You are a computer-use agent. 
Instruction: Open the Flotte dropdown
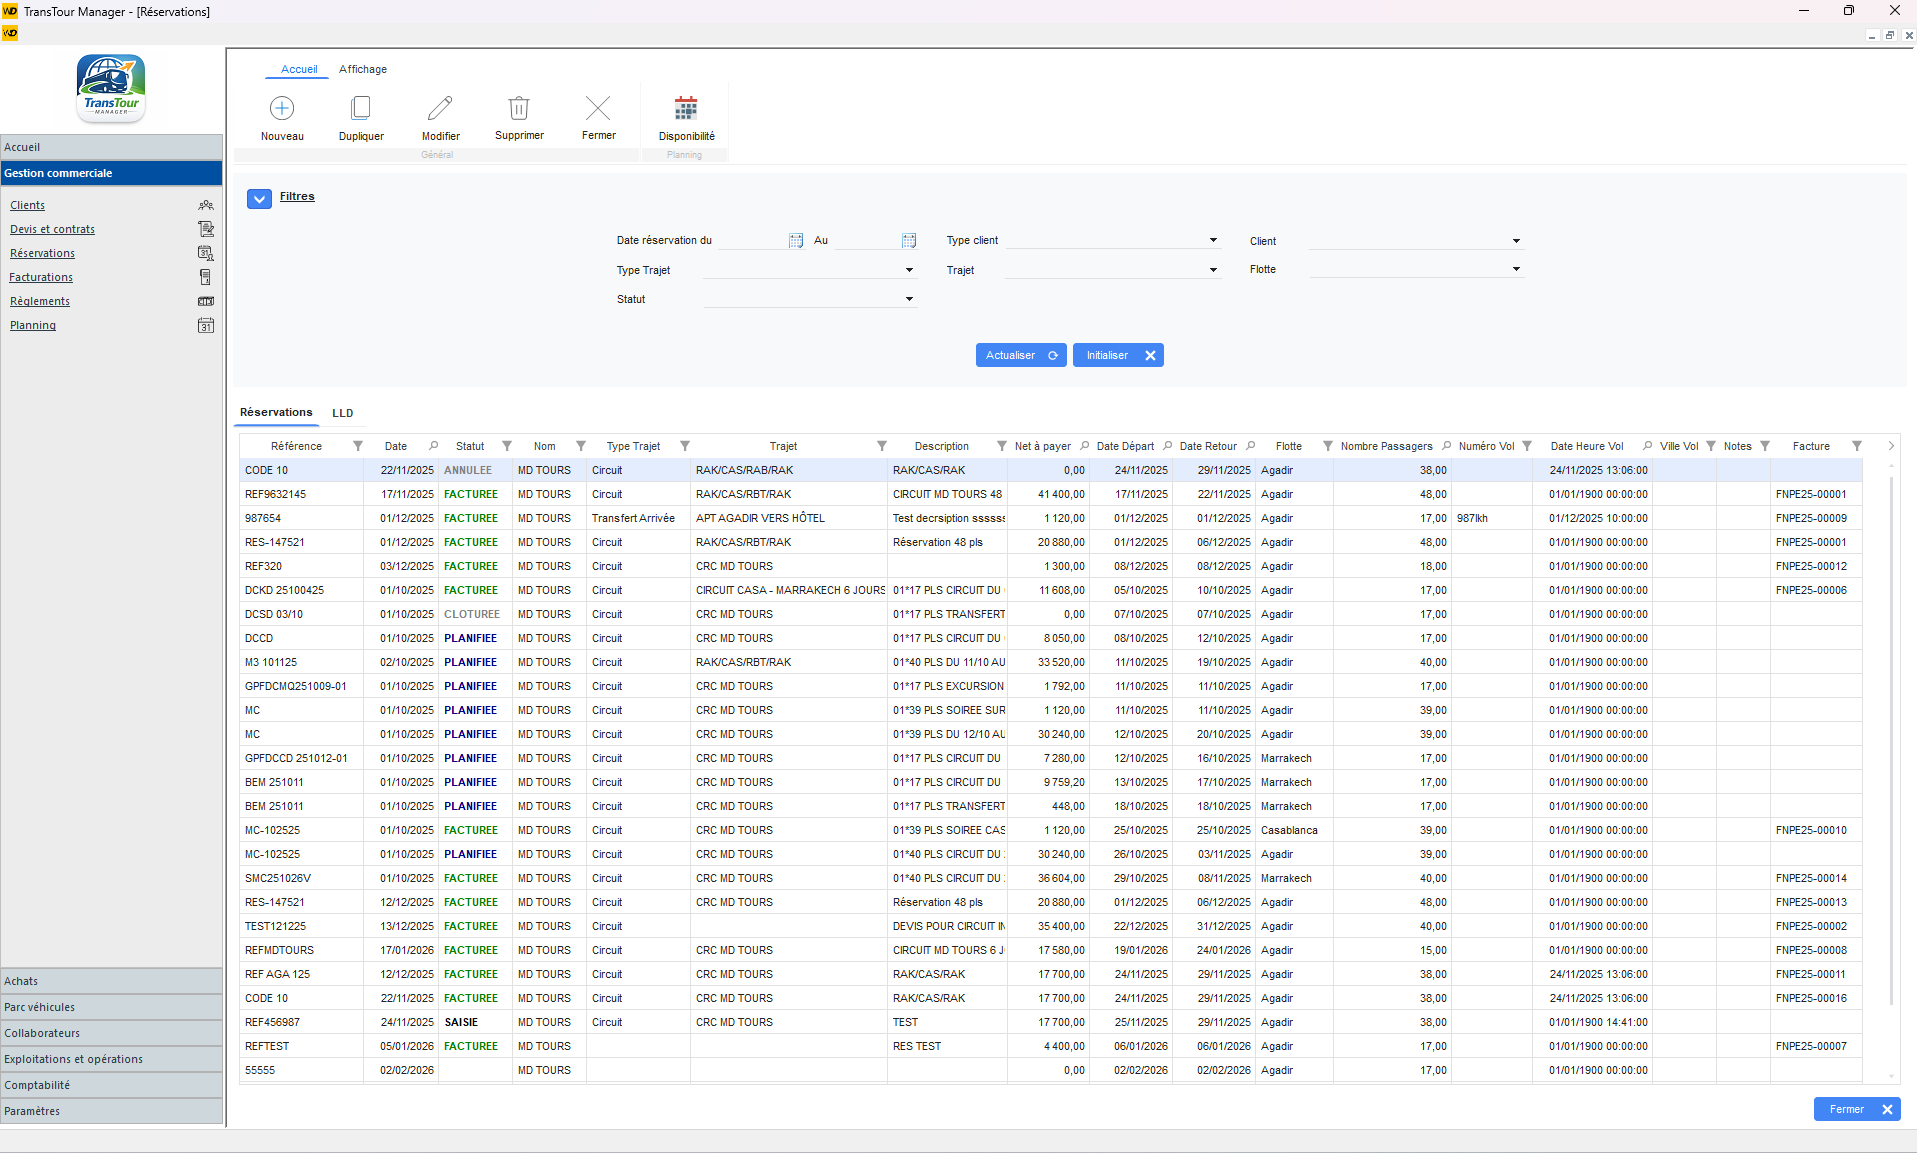point(1516,269)
